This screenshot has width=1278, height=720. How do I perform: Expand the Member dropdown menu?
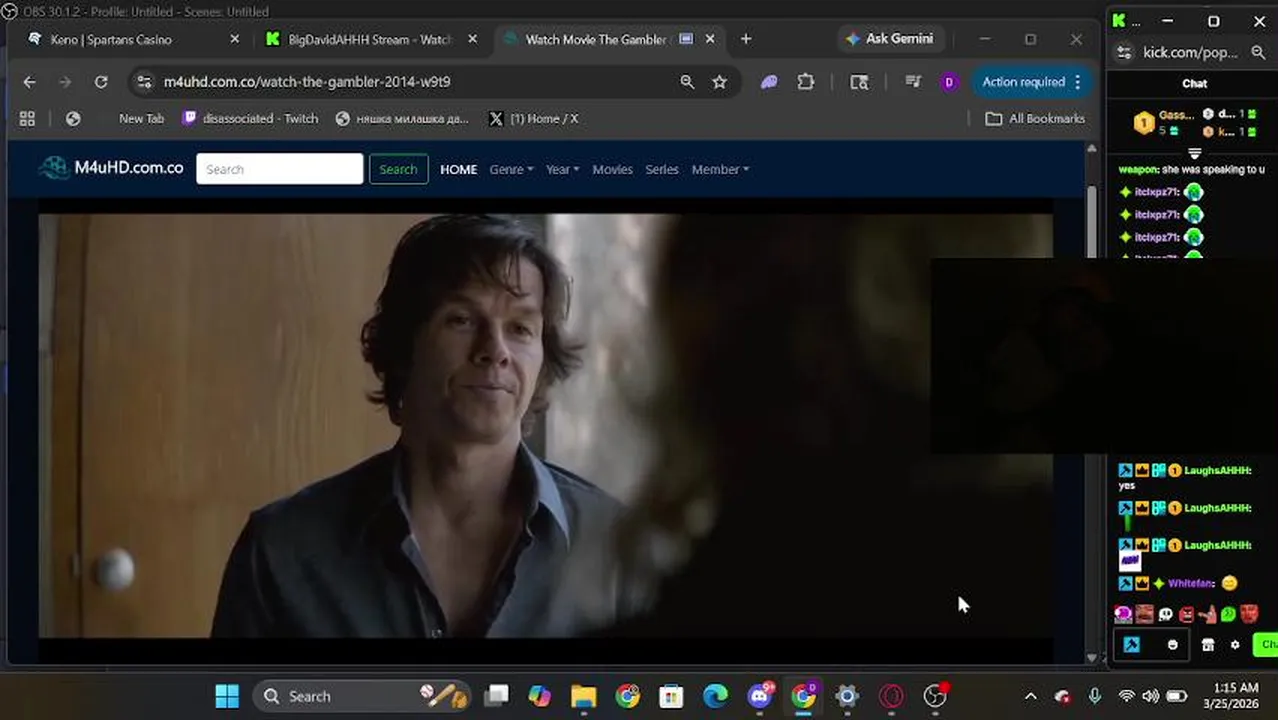pos(720,169)
